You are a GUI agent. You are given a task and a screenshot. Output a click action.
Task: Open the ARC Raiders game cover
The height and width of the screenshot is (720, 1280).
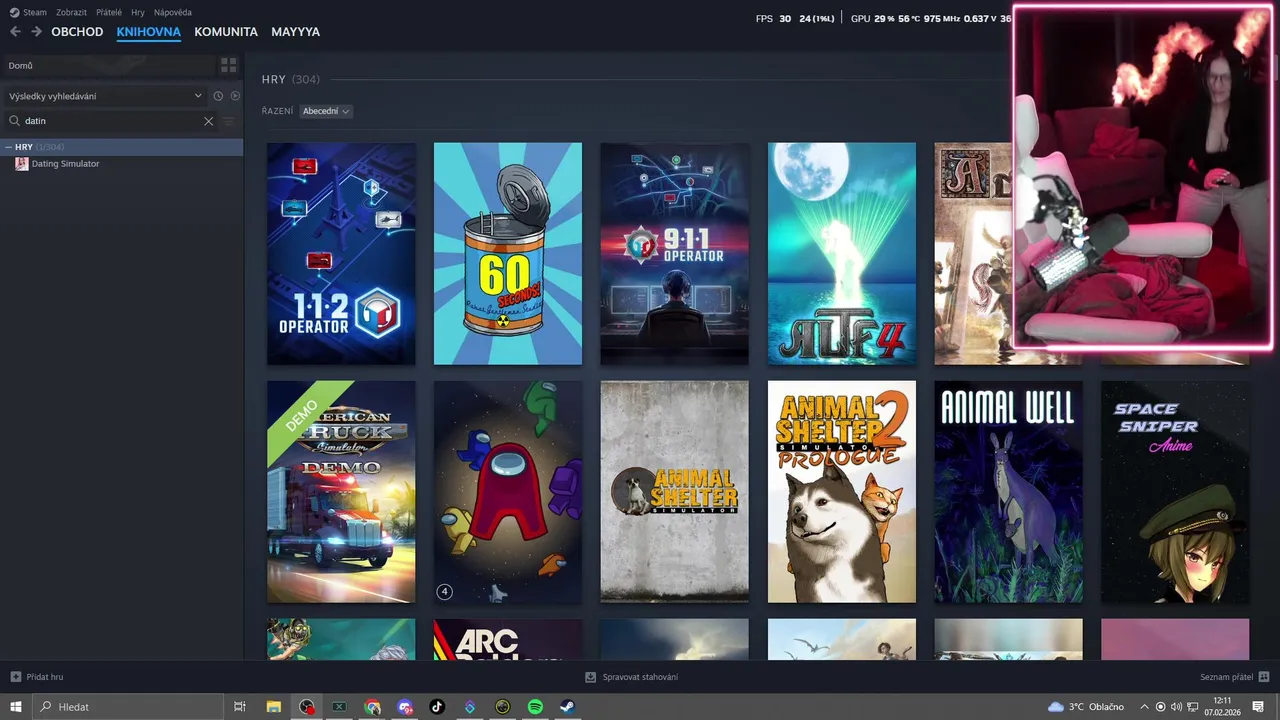[x=508, y=640]
